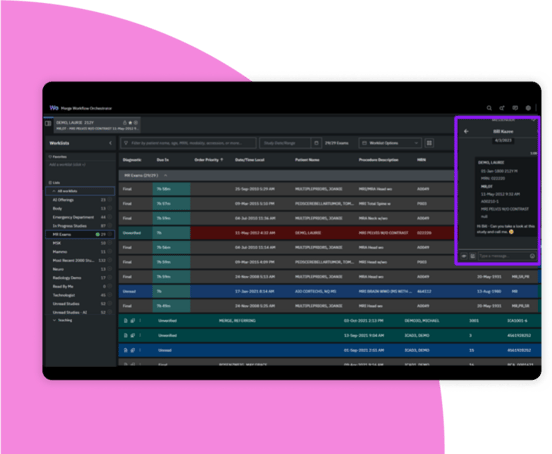Open the Worklist Options dropdown

(390, 143)
